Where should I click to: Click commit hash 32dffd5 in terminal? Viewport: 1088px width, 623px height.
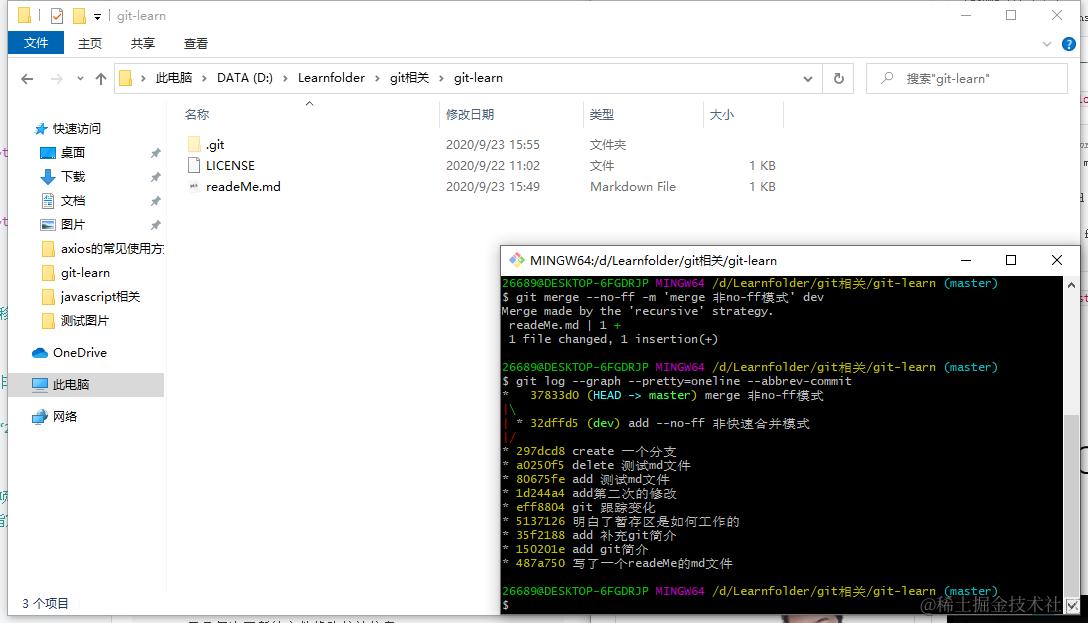click(554, 423)
